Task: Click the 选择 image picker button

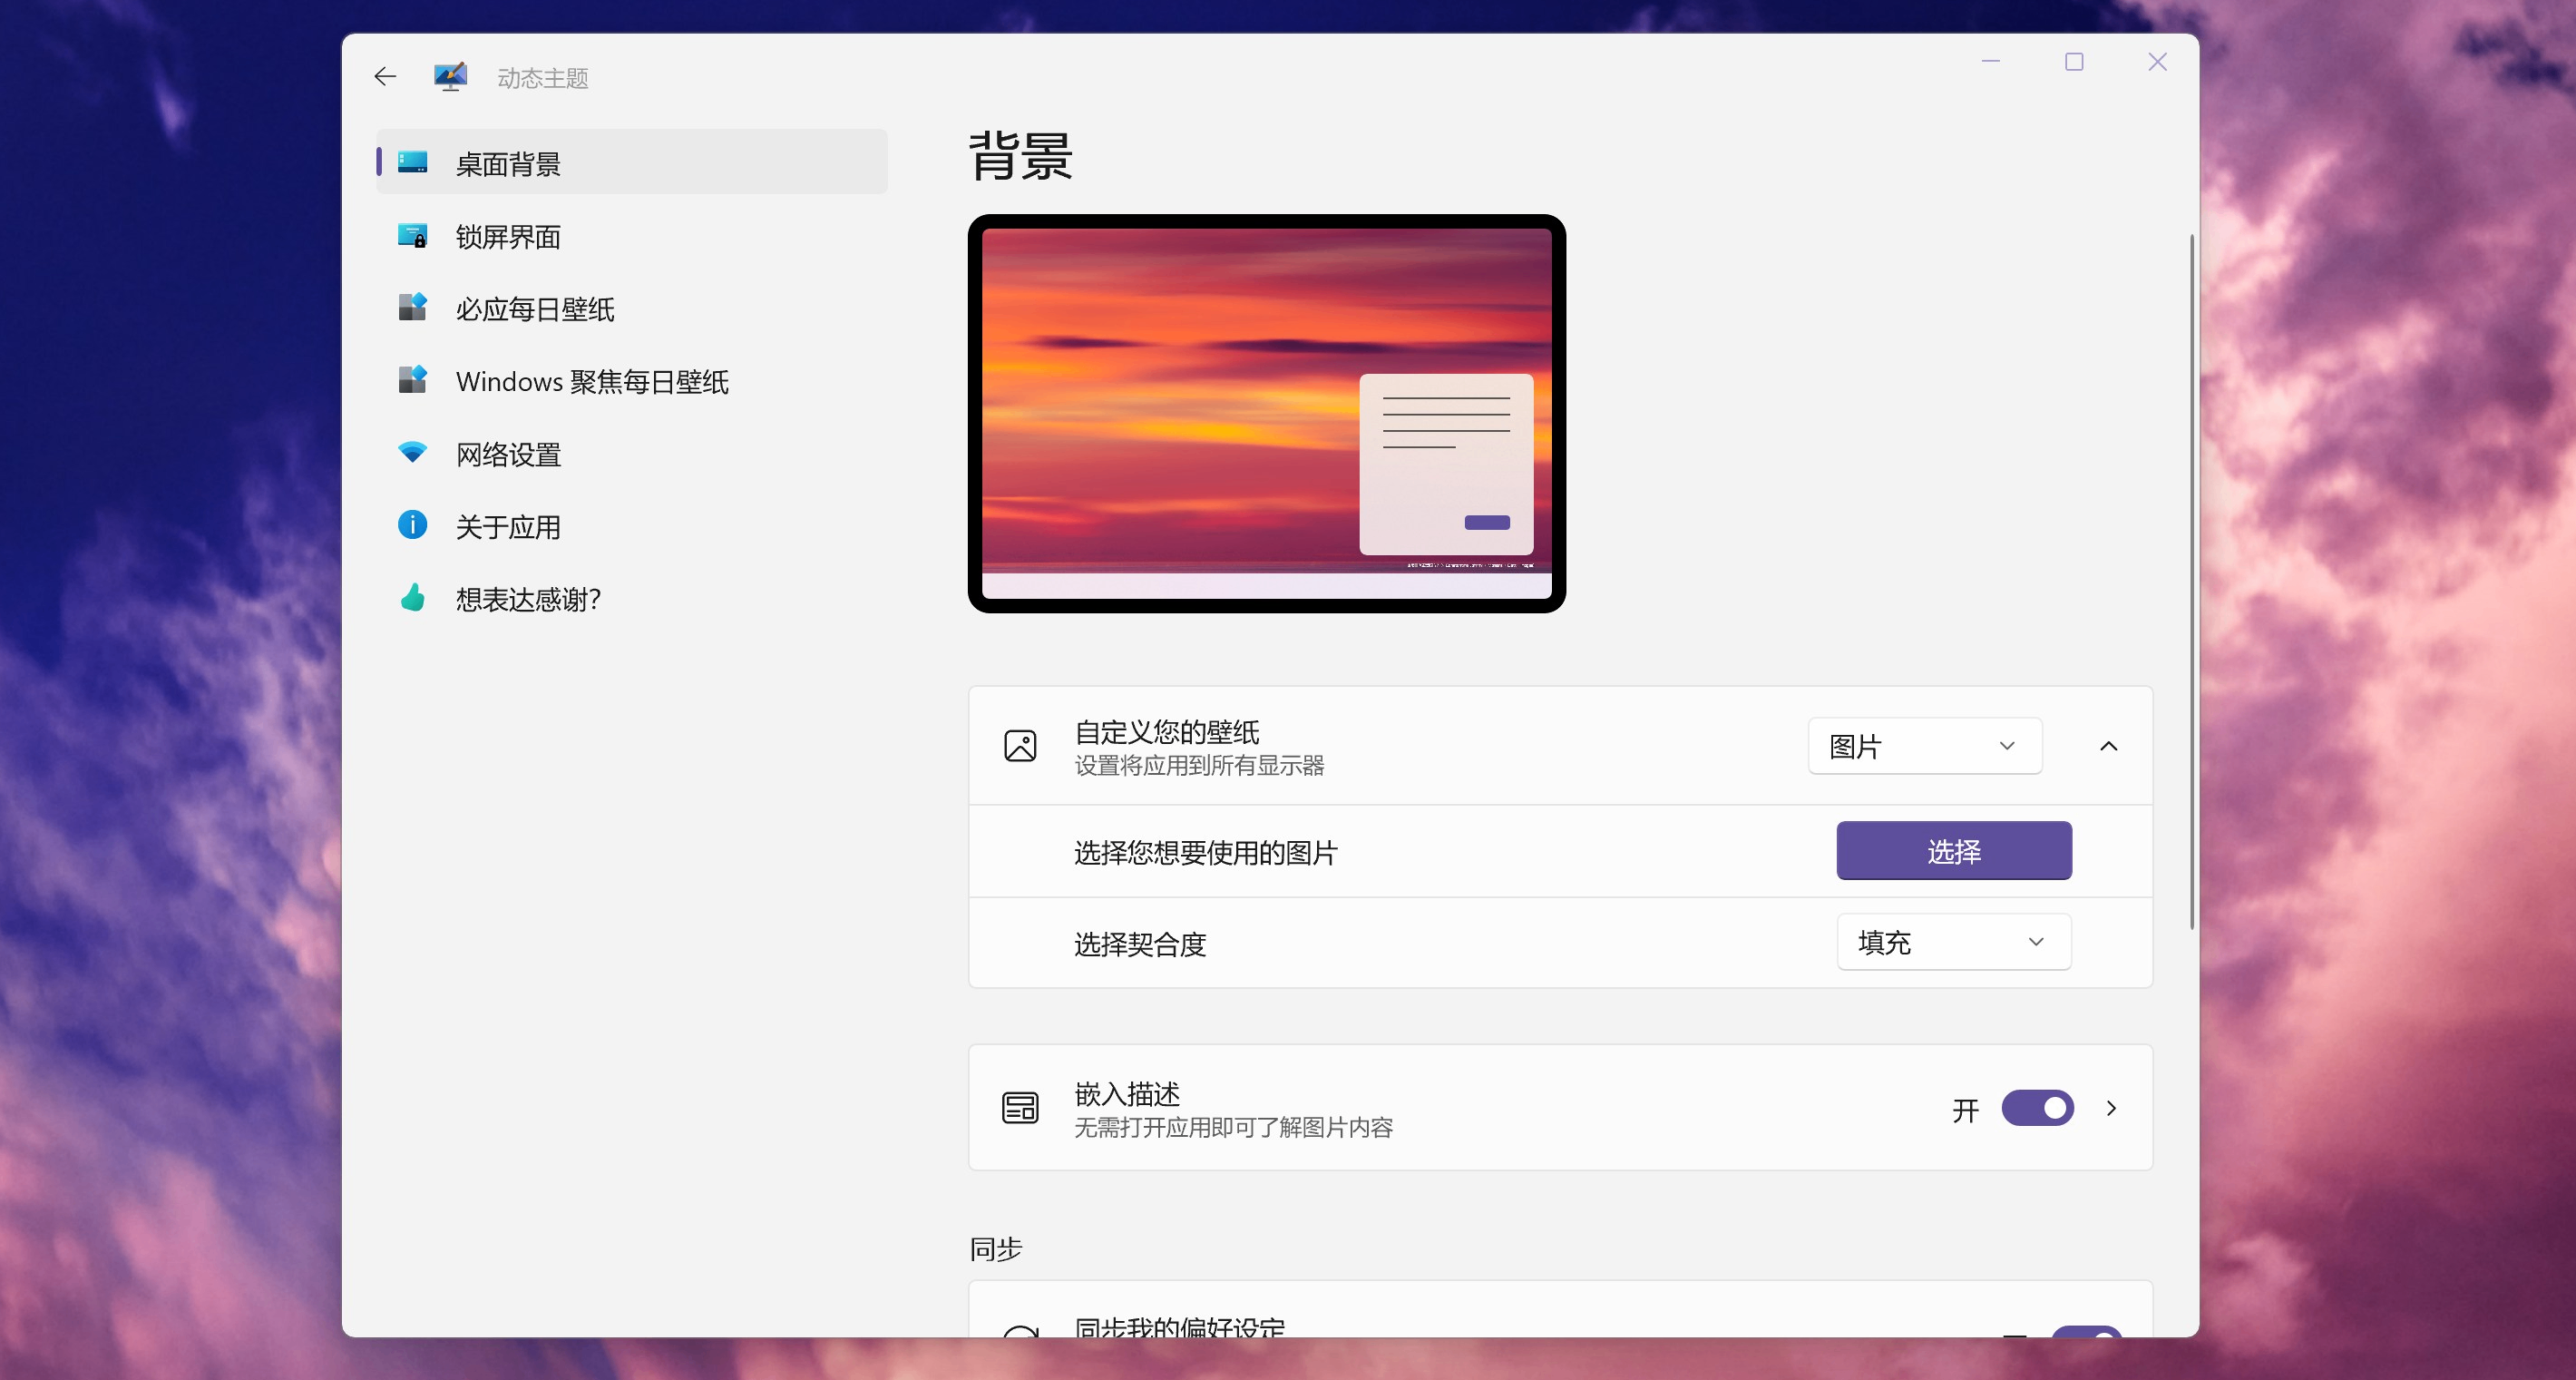Action: click(1952, 850)
